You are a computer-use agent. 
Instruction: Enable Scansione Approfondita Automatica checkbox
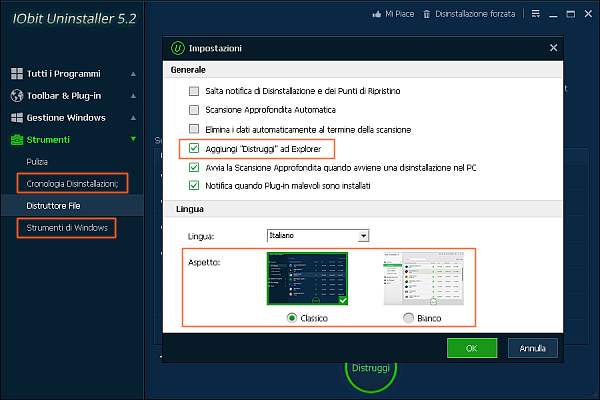[194, 110]
